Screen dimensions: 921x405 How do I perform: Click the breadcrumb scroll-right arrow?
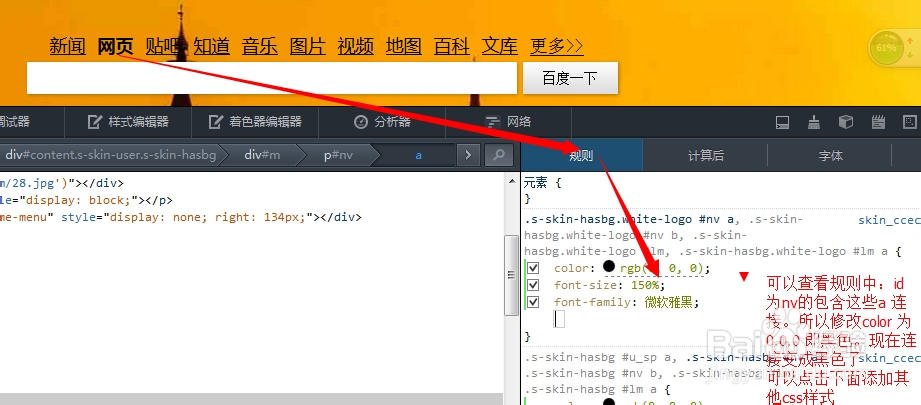(x=468, y=155)
